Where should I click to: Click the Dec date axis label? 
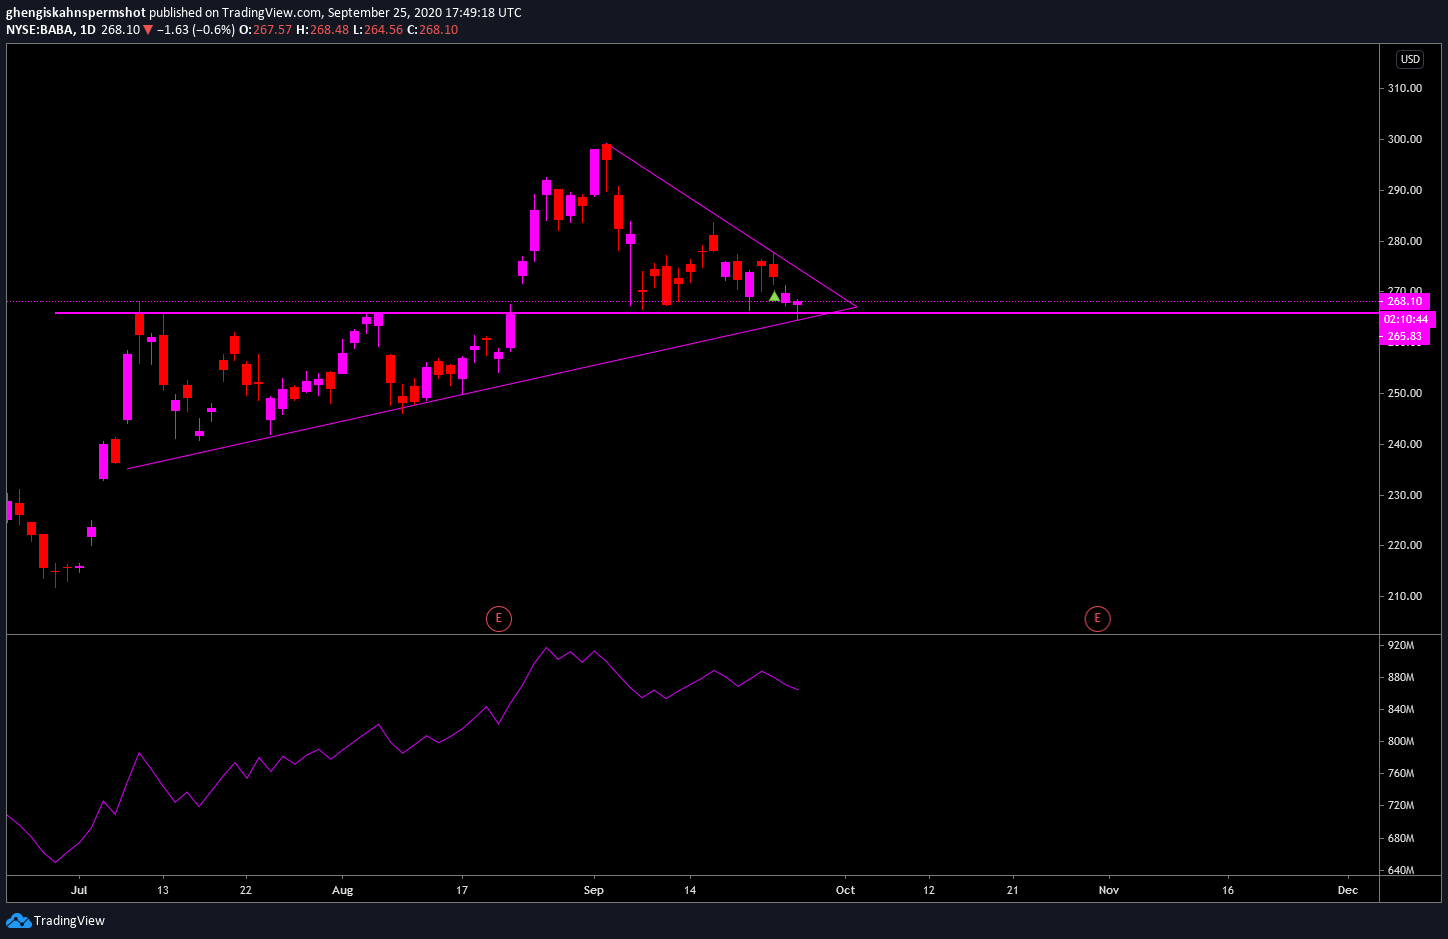click(x=1348, y=890)
